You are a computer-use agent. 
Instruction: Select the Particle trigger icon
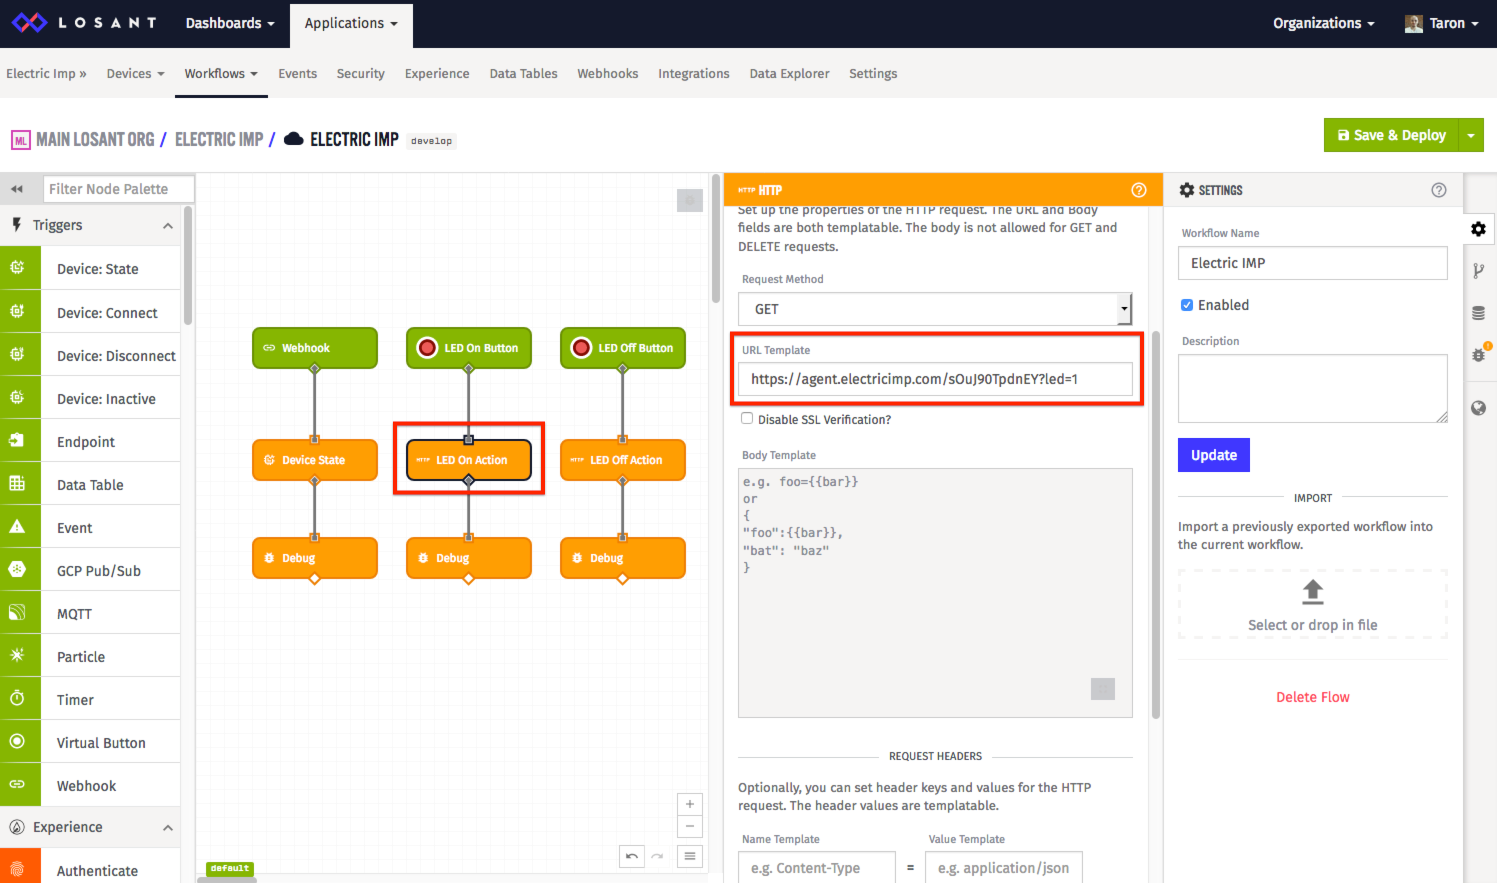pyautogui.click(x=18, y=656)
